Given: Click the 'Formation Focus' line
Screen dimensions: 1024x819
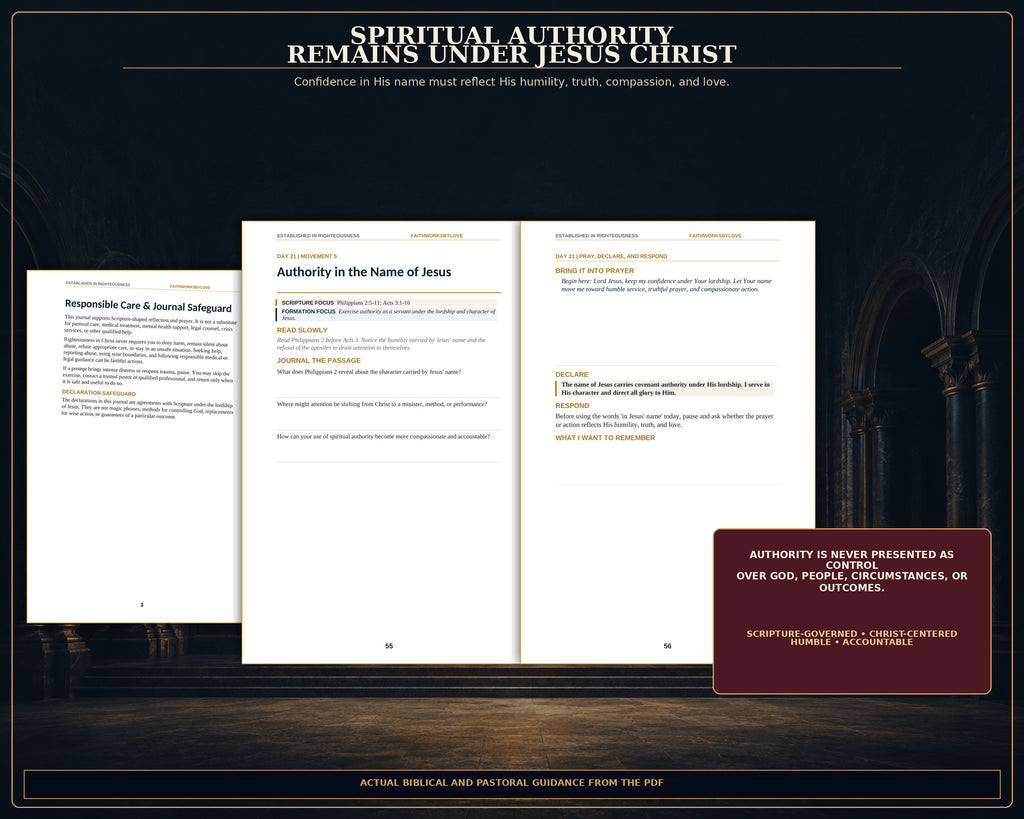Looking at the screenshot, I should [387, 314].
